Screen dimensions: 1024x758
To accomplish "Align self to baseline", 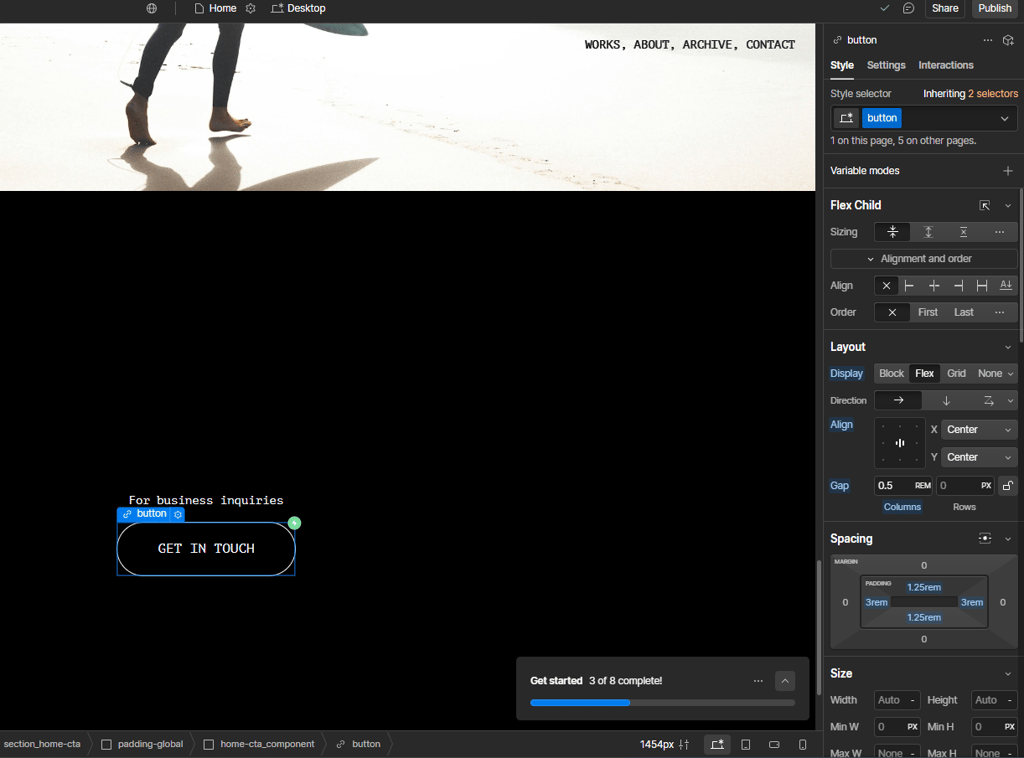I will click(x=1006, y=286).
